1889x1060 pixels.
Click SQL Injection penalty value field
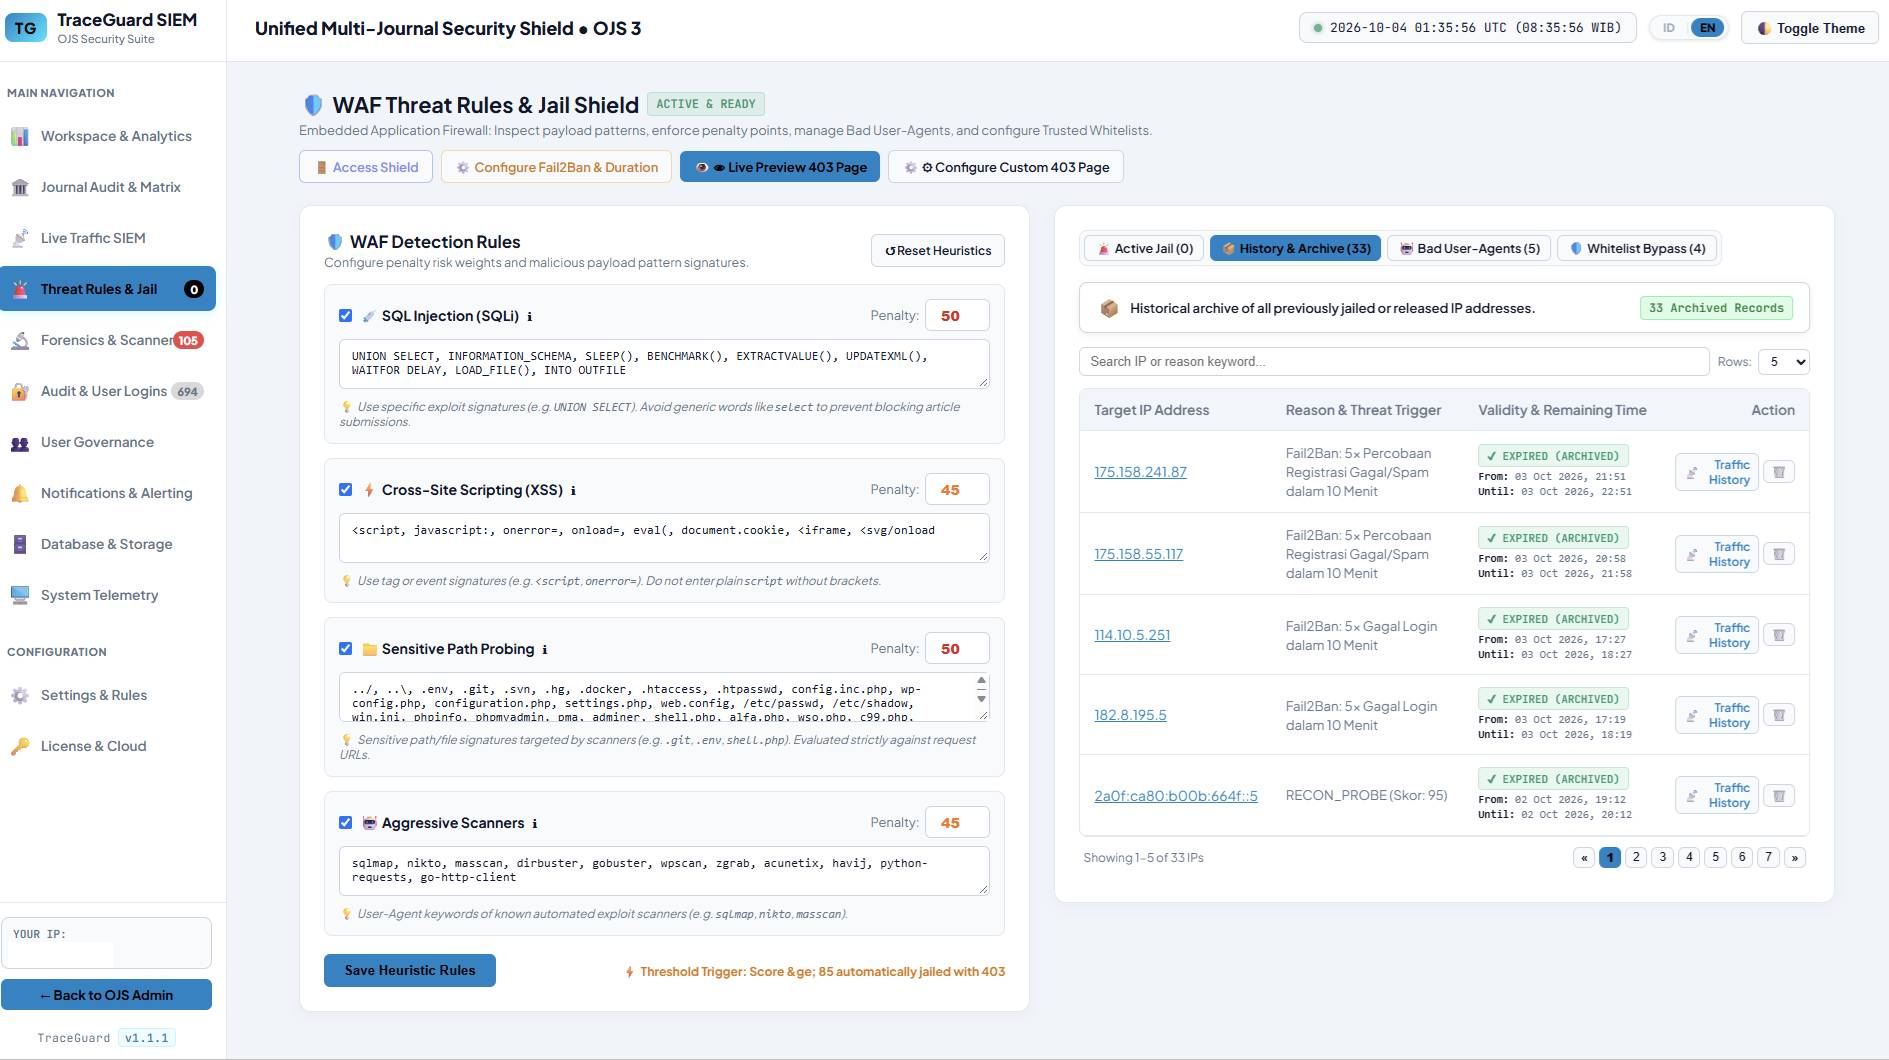click(957, 315)
